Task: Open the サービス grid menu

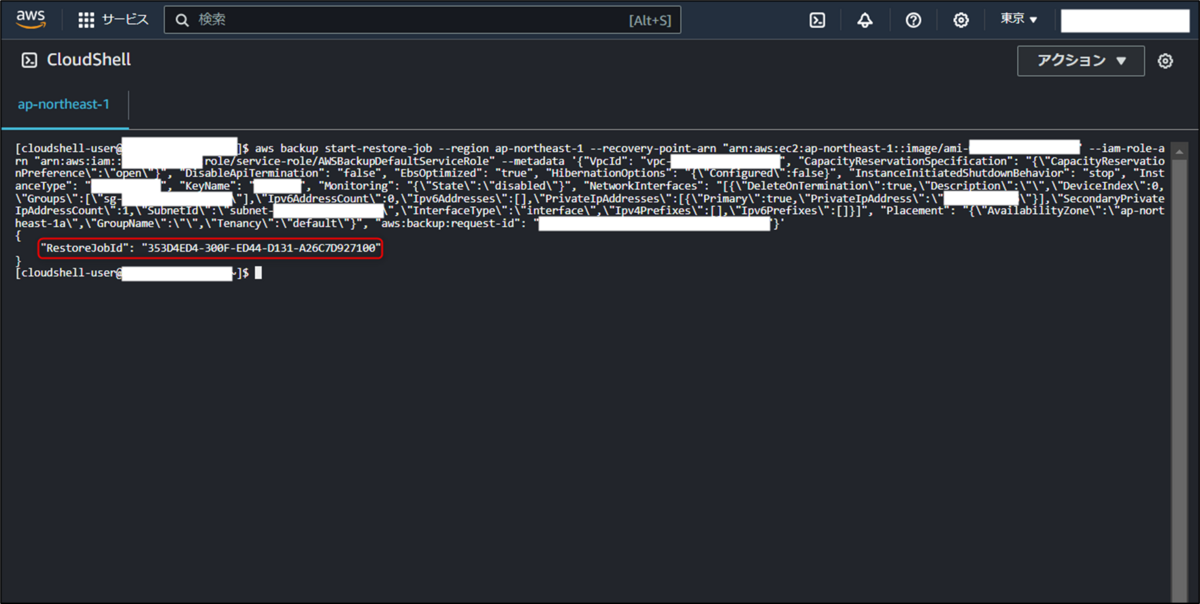Action: pyautogui.click(x=113, y=20)
